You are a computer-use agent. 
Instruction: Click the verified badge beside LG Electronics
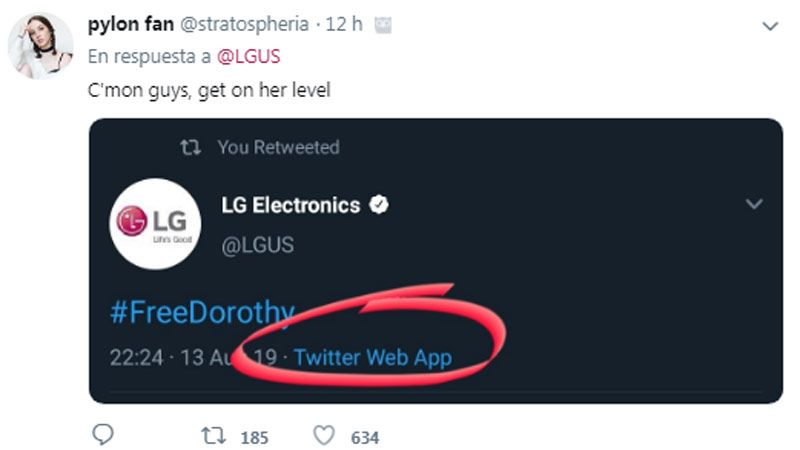(x=379, y=205)
